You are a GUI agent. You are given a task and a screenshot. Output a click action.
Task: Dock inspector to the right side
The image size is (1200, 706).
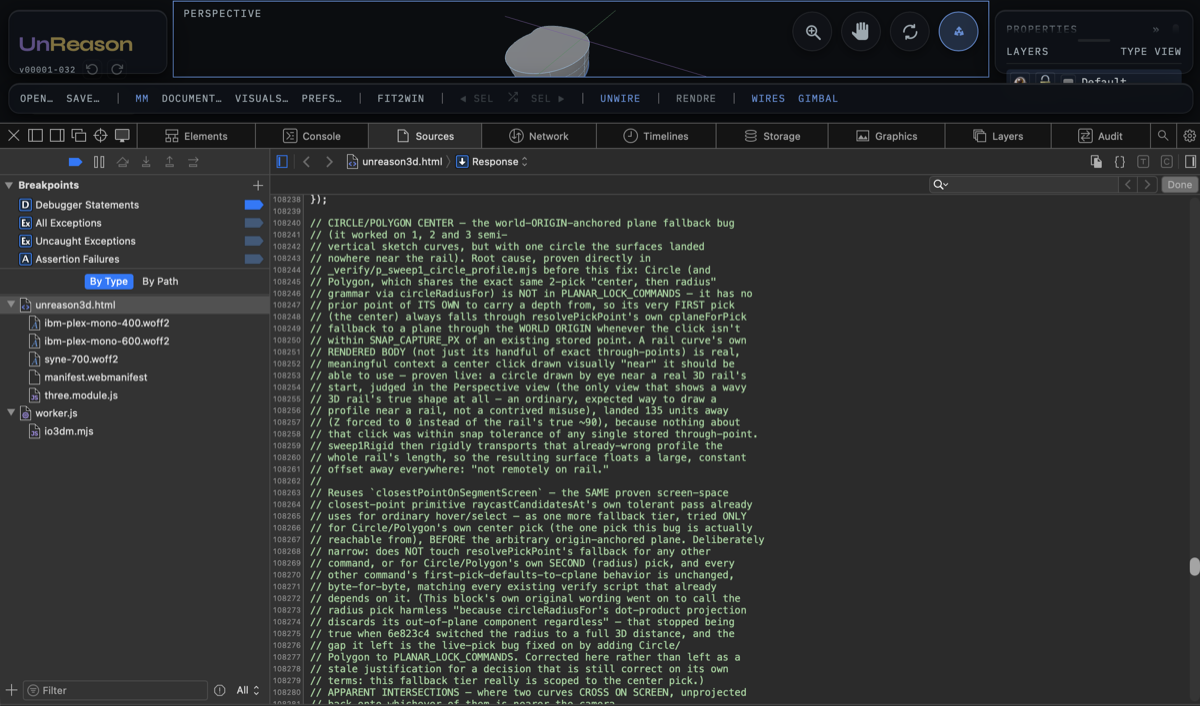[57, 135]
